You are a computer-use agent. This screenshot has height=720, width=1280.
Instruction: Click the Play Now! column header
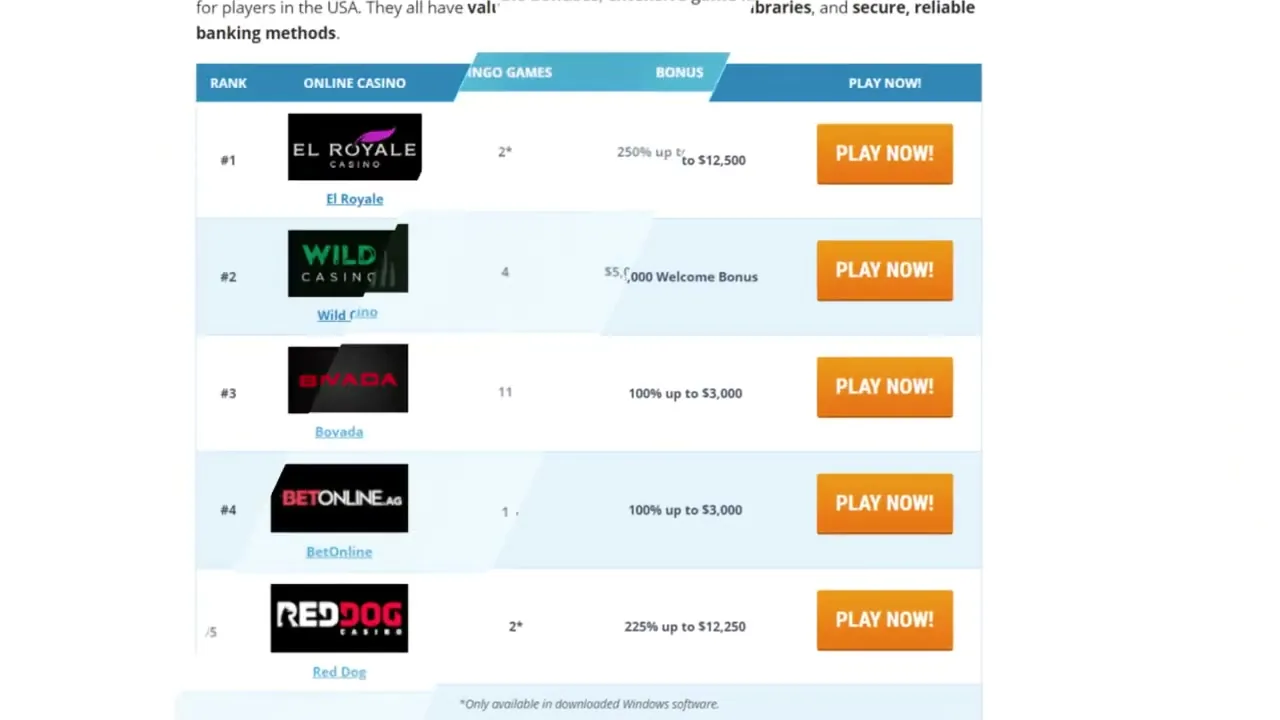(885, 83)
